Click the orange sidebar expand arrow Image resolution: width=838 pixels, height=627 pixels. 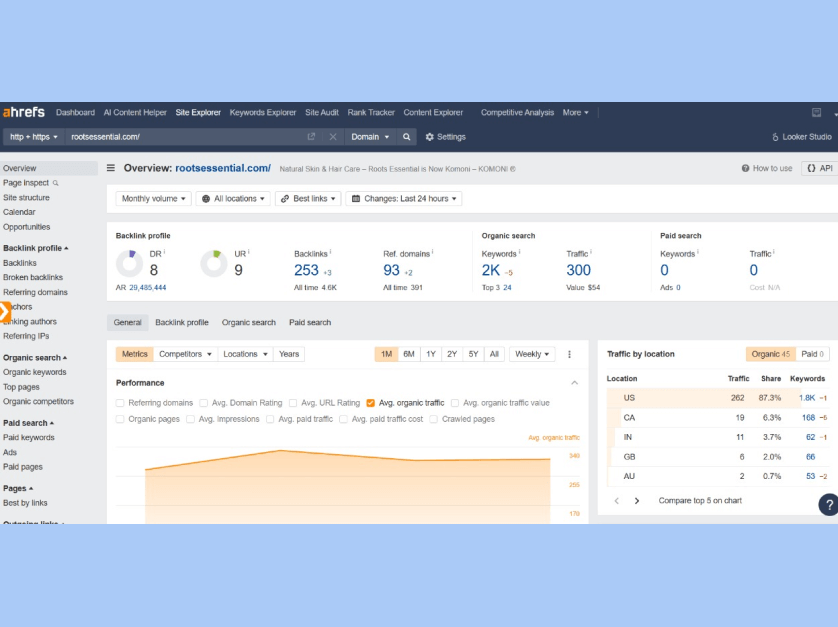coord(5,312)
